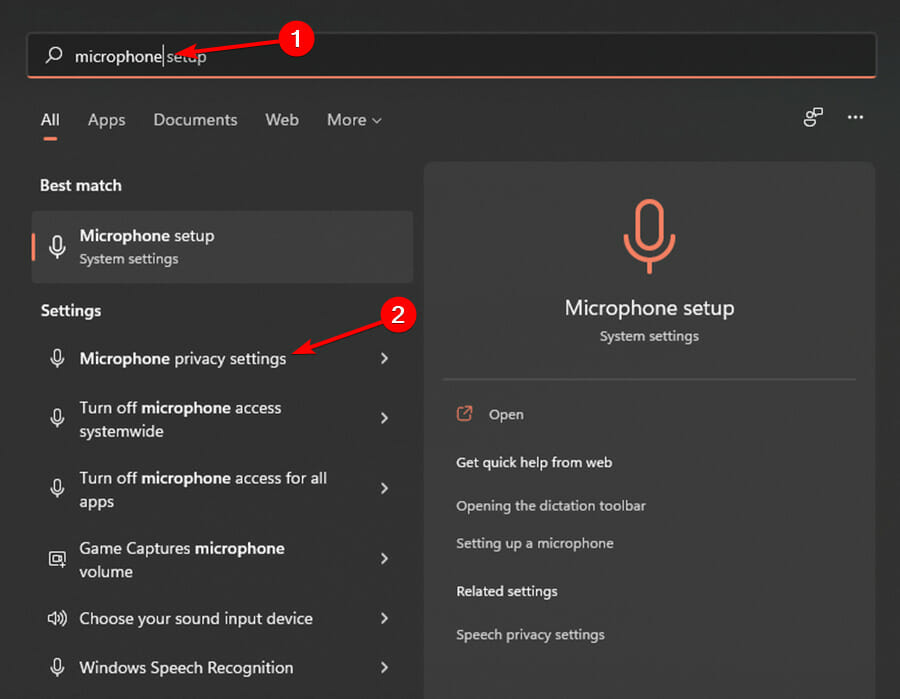
Task: Click the sound input speaker icon
Action: pos(57,618)
